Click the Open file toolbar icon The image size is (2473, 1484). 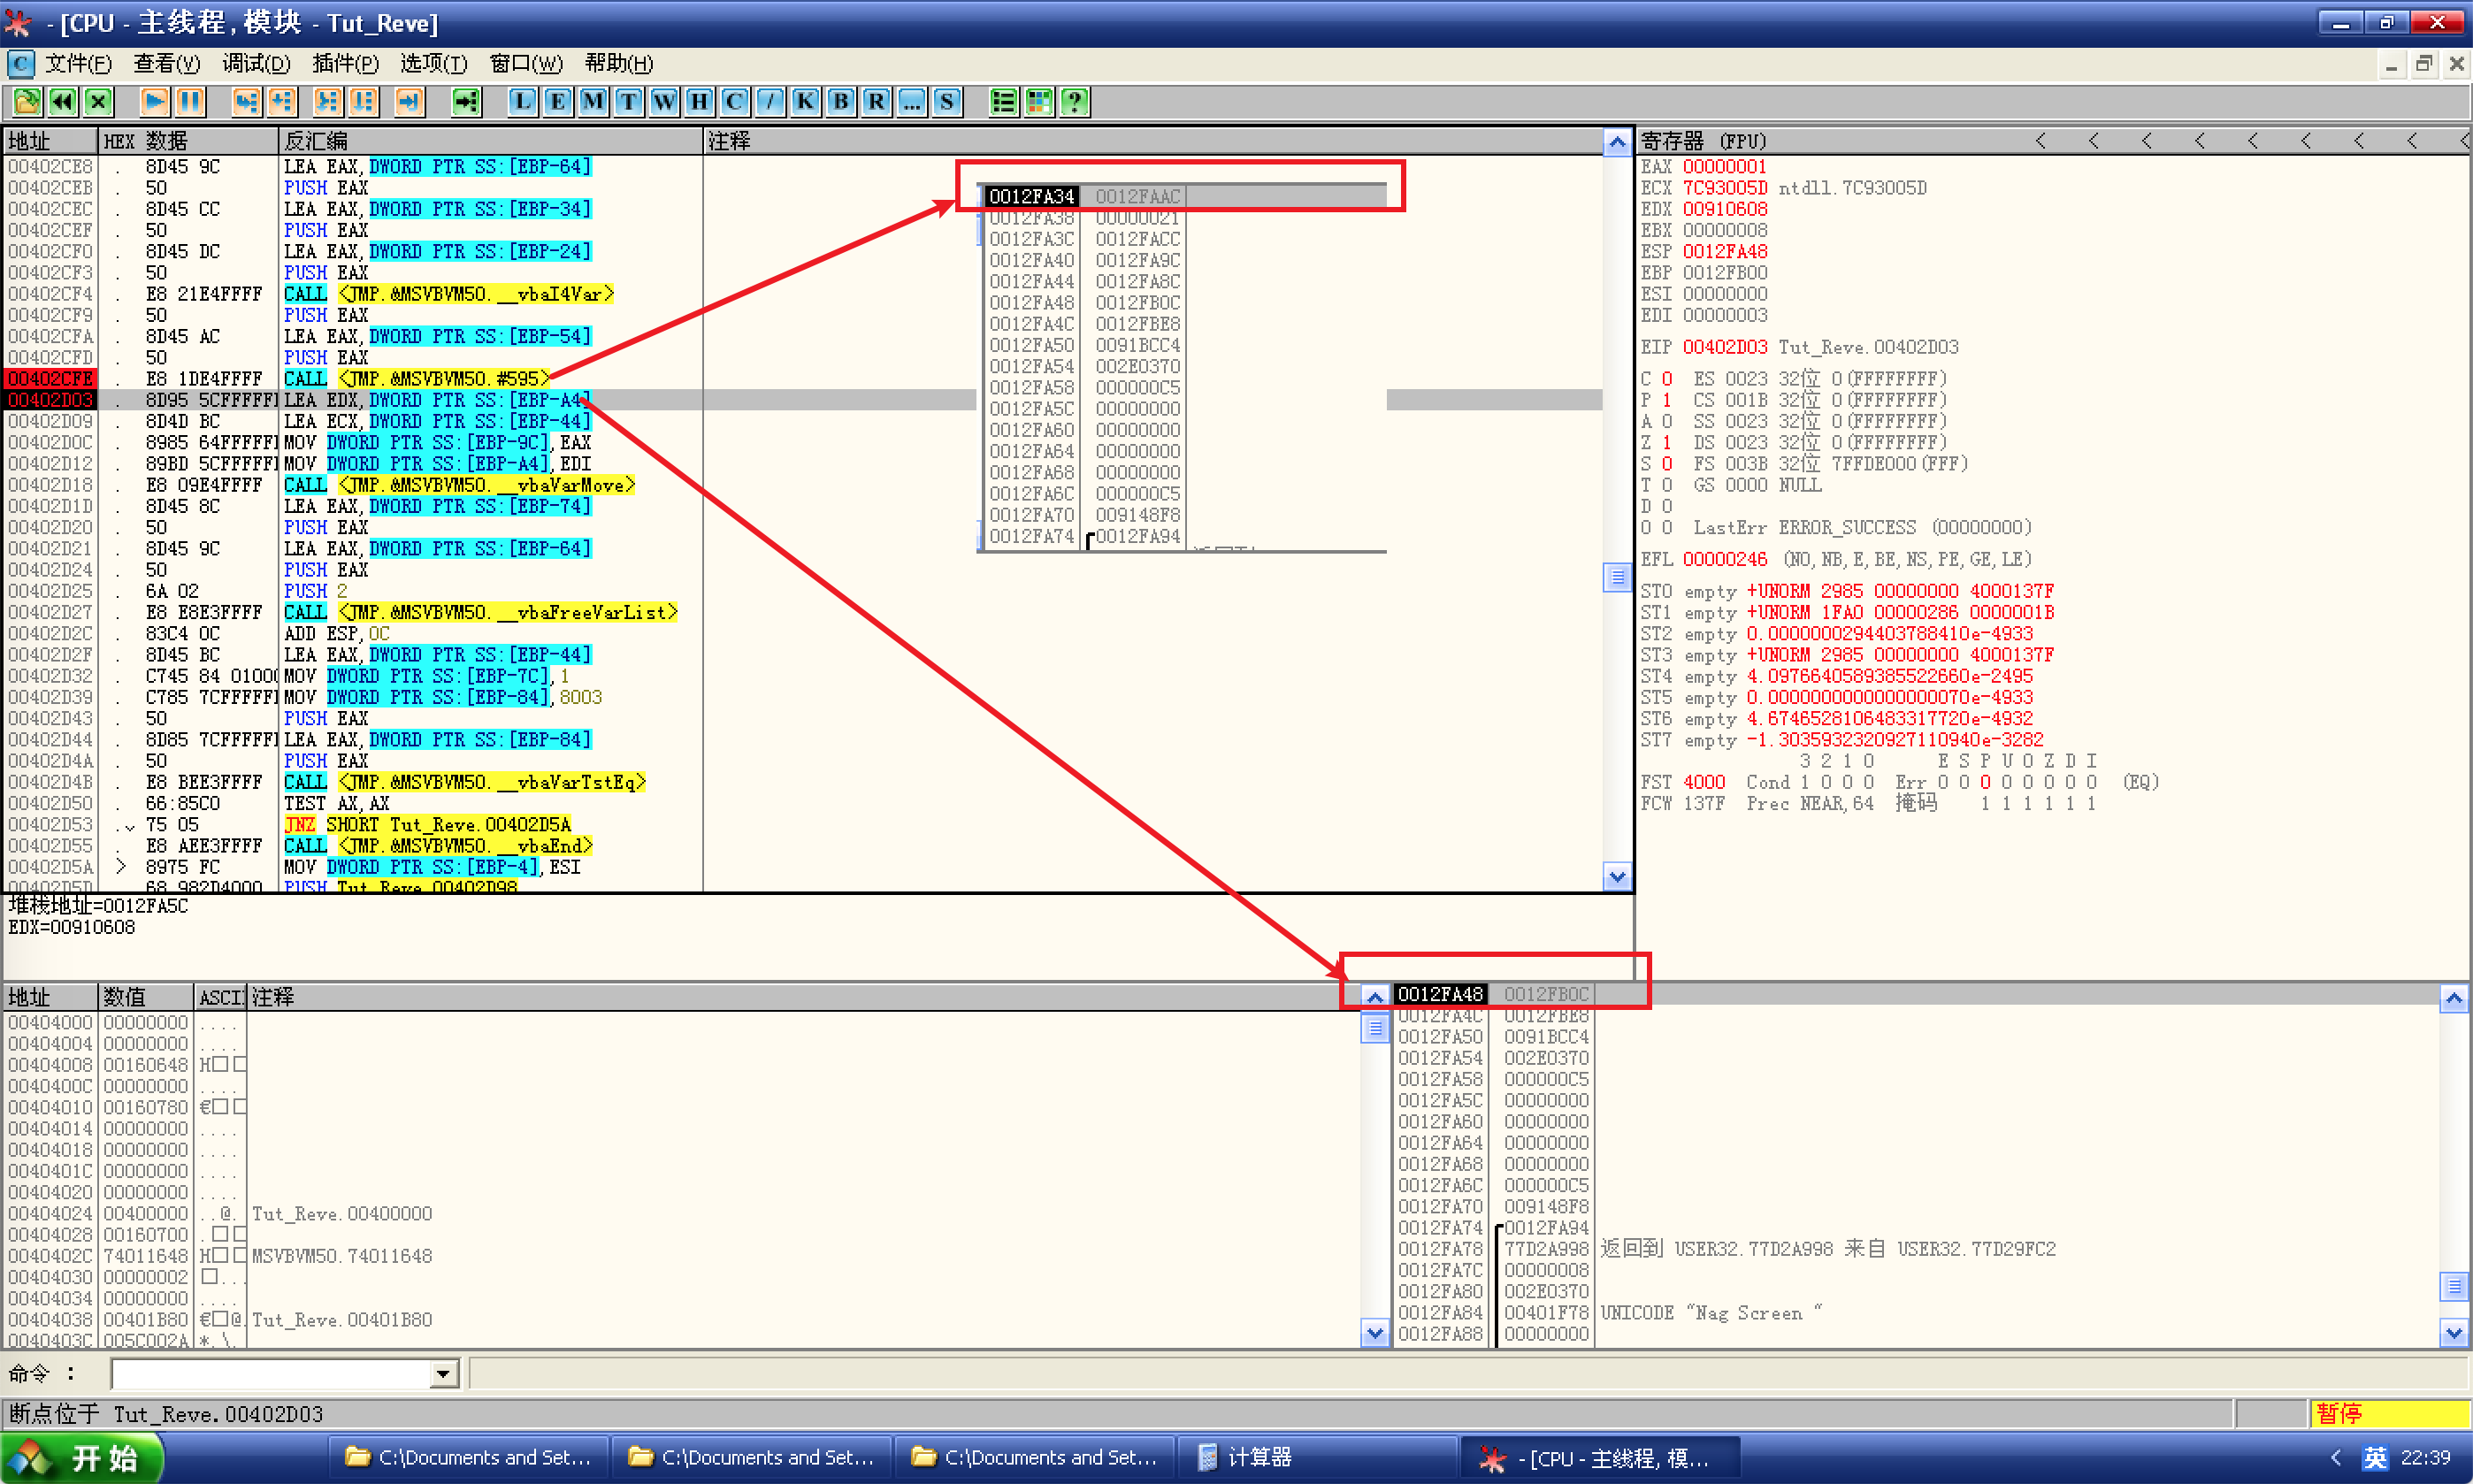click(27, 101)
